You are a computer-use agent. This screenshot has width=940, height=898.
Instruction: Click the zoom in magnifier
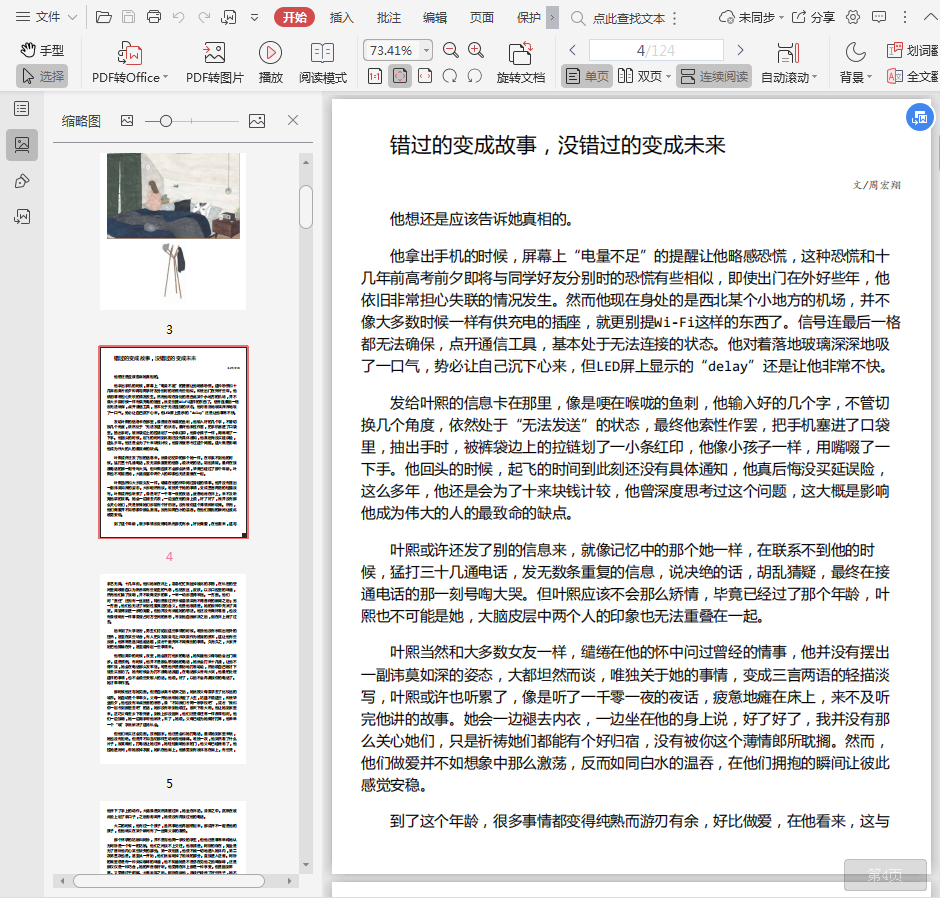(x=476, y=50)
